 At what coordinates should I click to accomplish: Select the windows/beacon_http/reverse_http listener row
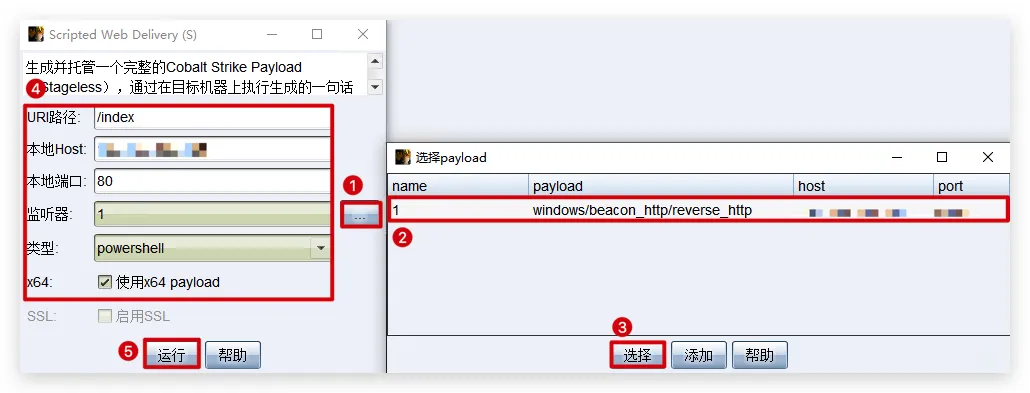tap(698, 210)
